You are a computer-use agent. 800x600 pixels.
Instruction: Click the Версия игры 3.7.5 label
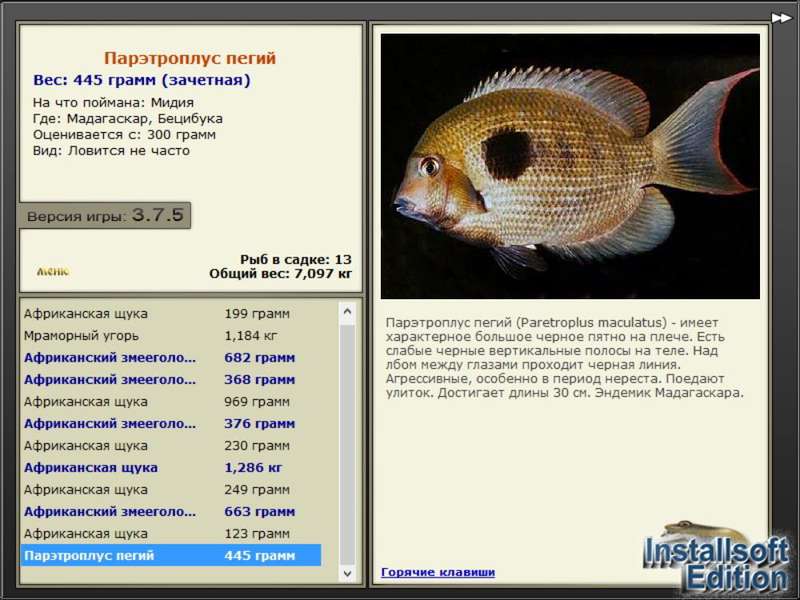(x=105, y=215)
